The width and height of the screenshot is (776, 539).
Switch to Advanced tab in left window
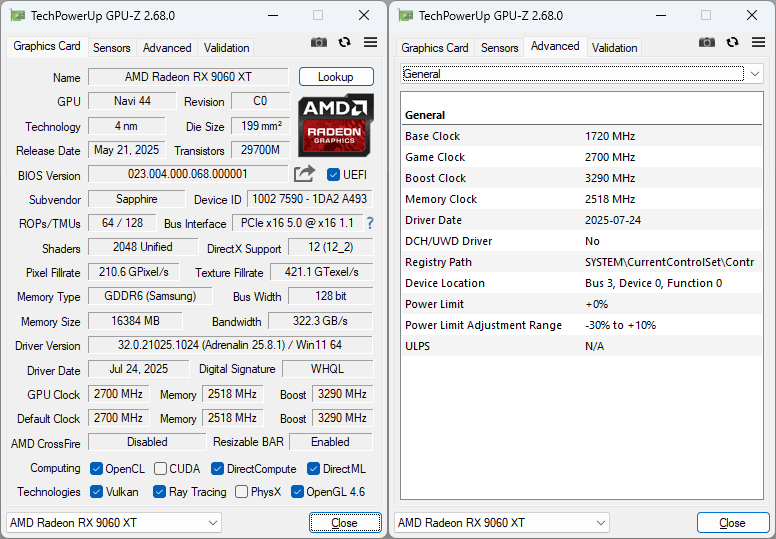[x=167, y=48]
